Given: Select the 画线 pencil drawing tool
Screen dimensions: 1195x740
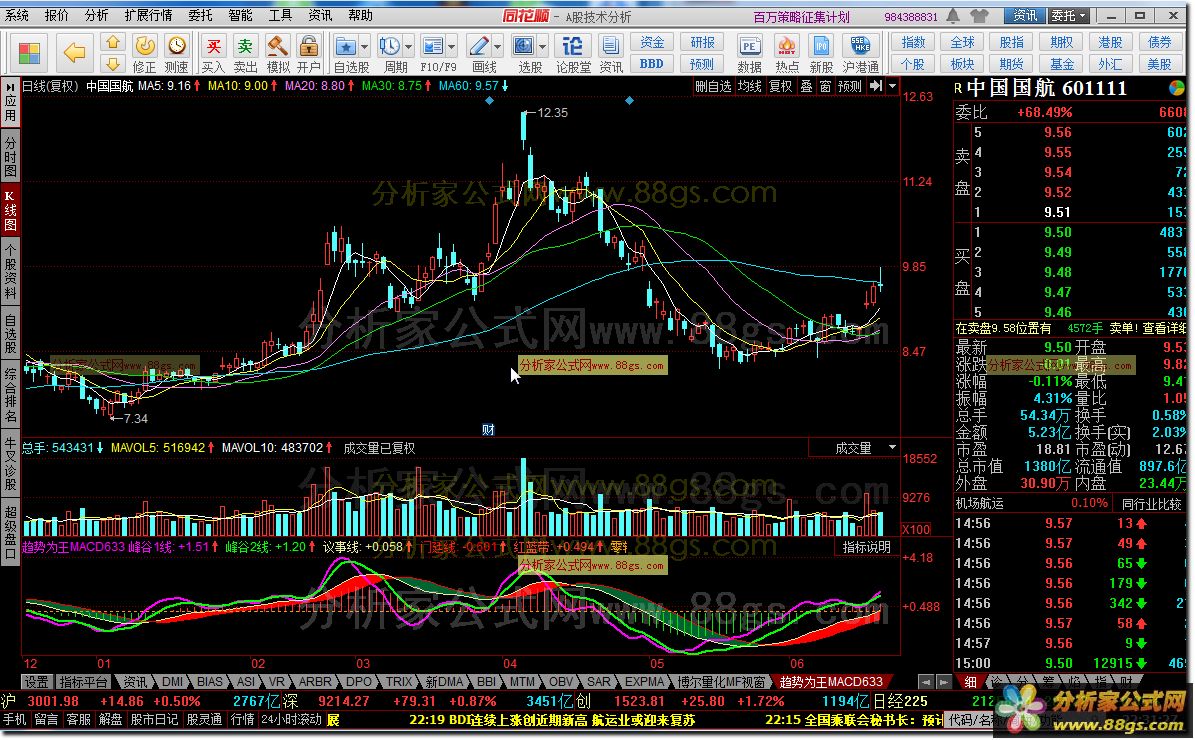Looking at the screenshot, I should (478, 46).
